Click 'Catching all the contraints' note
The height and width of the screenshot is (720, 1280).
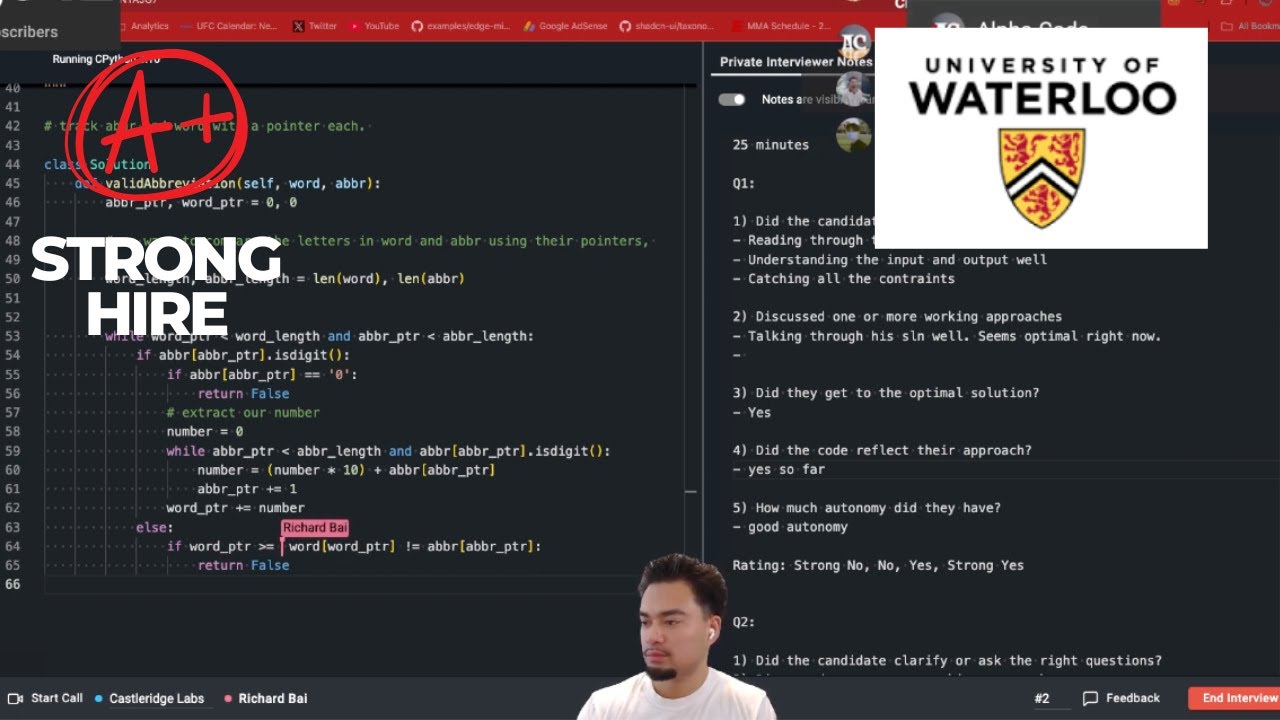click(x=844, y=279)
